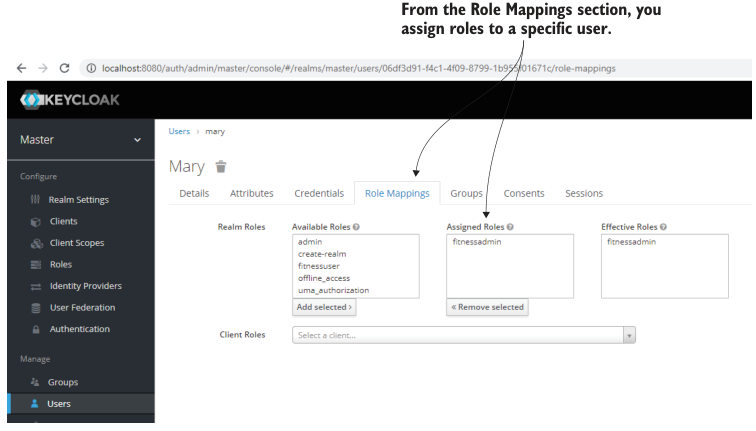The width and height of the screenshot is (756, 431).
Task: Delete user Mary with trash icon
Action: (221, 167)
